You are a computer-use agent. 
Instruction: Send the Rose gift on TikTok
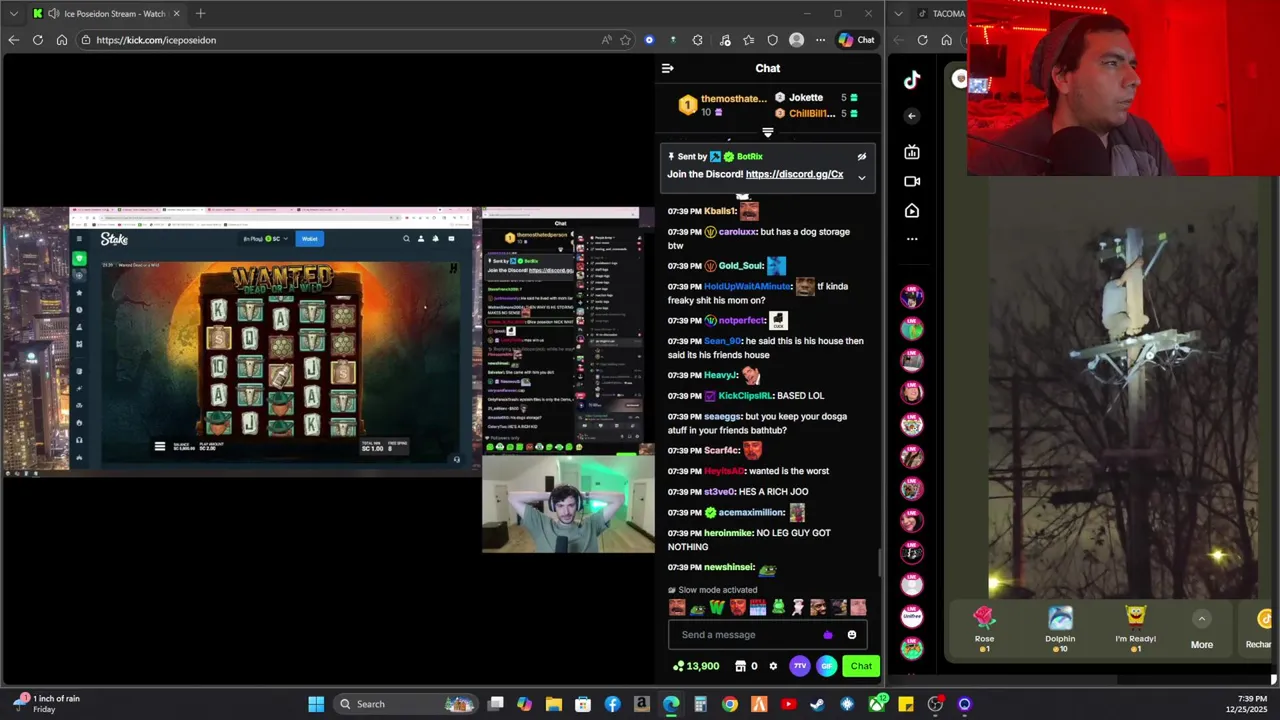pyautogui.click(x=985, y=628)
